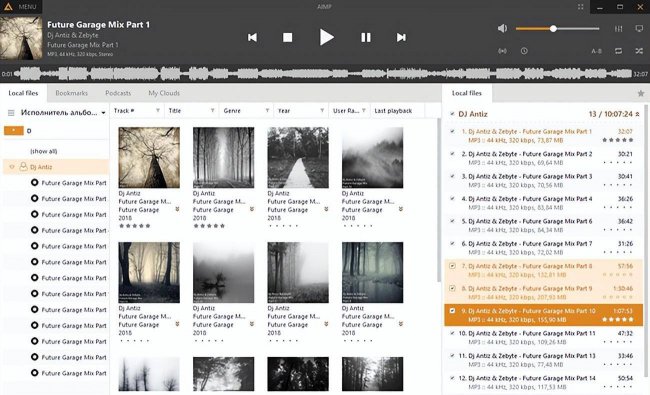Select track Future Garage Mix Part 11
Screen dimensions: 650x395
tap(543, 337)
